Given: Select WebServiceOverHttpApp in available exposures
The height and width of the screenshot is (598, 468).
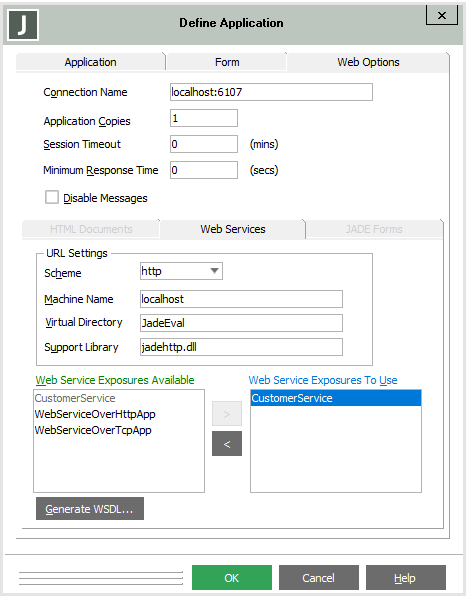Looking at the screenshot, I should pos(95,414).
